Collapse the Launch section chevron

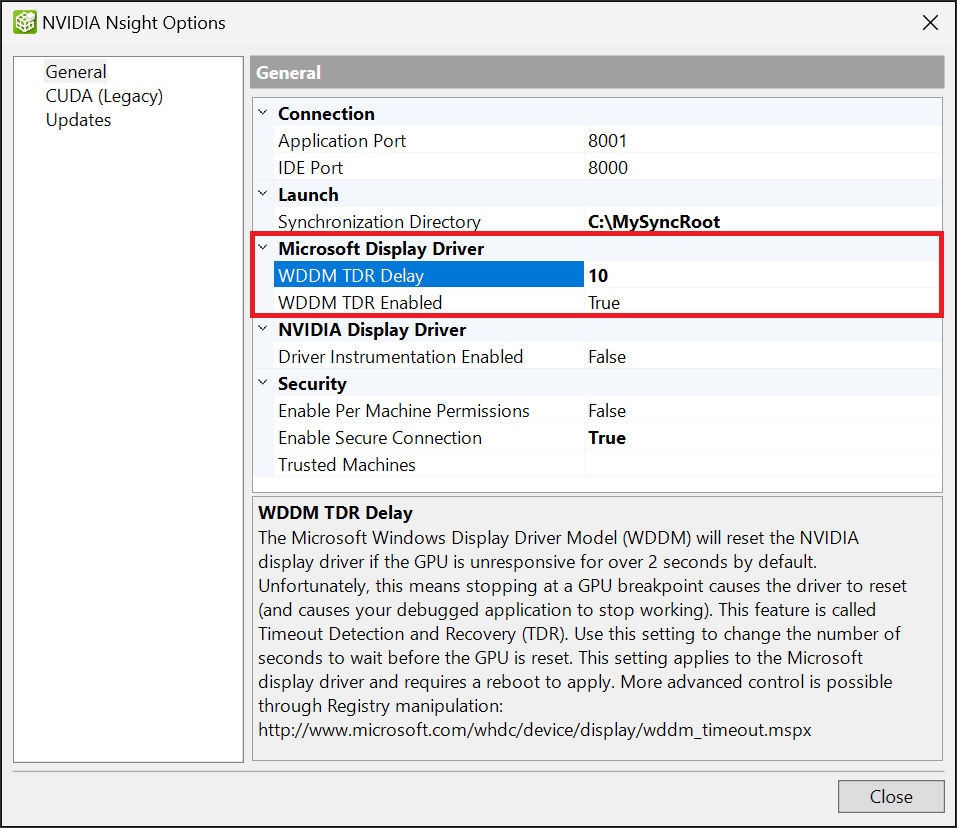tap(263, 194)
